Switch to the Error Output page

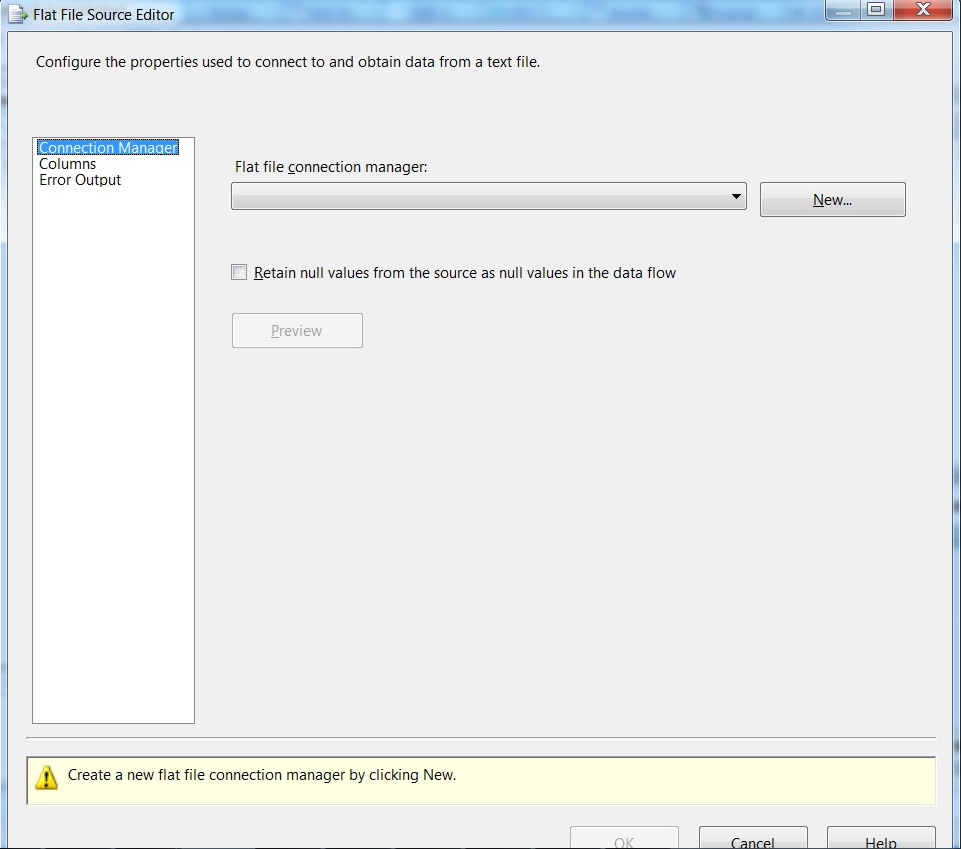point(80,180)
